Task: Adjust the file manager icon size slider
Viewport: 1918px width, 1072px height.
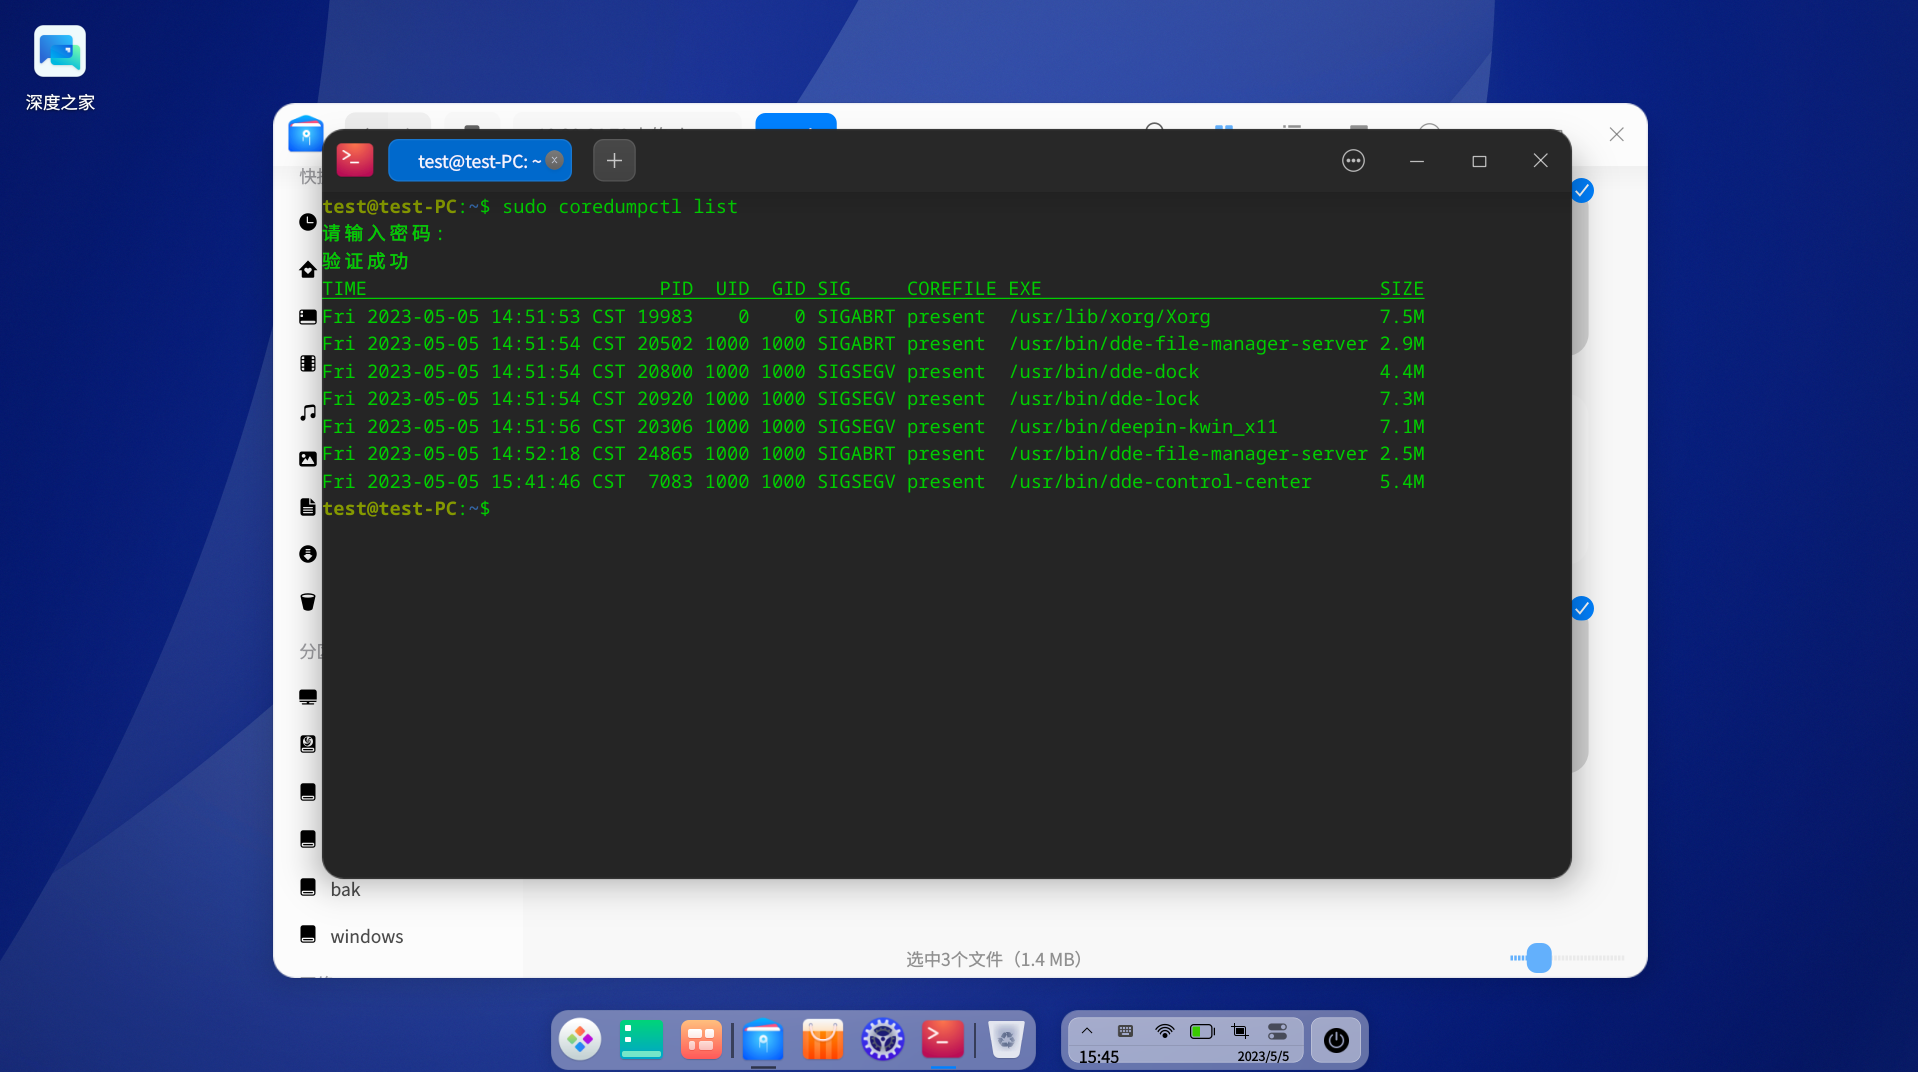Action: tap(1539, 958)
